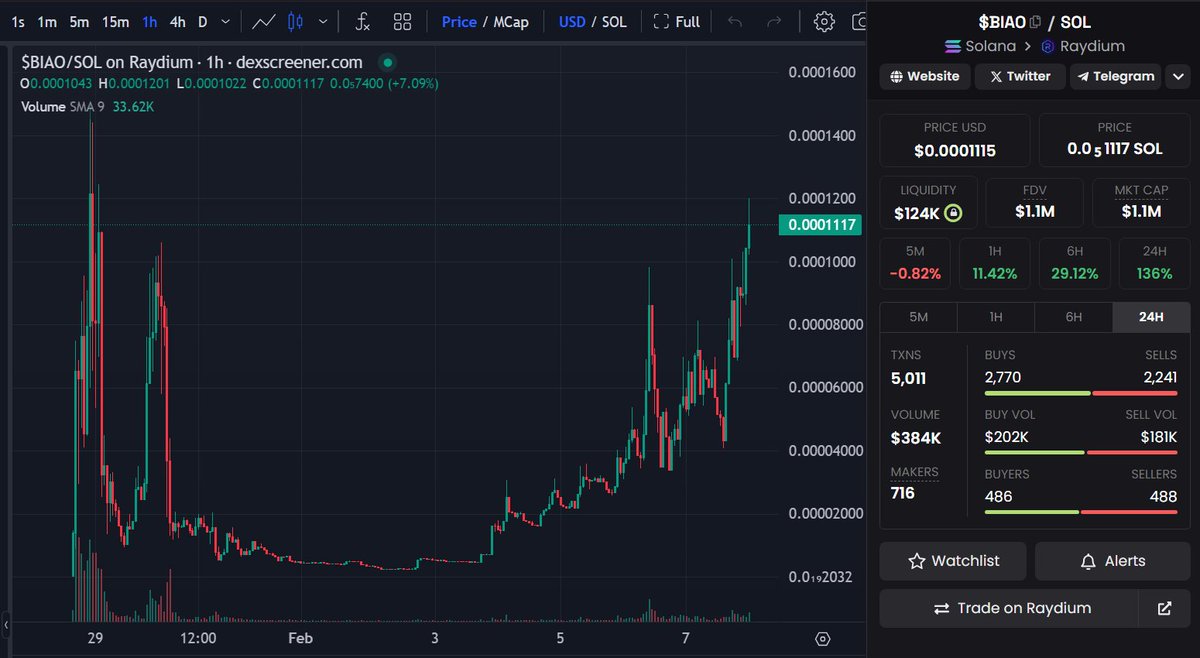
Task: Select the 1h timeframe
Action: (149, 21)
